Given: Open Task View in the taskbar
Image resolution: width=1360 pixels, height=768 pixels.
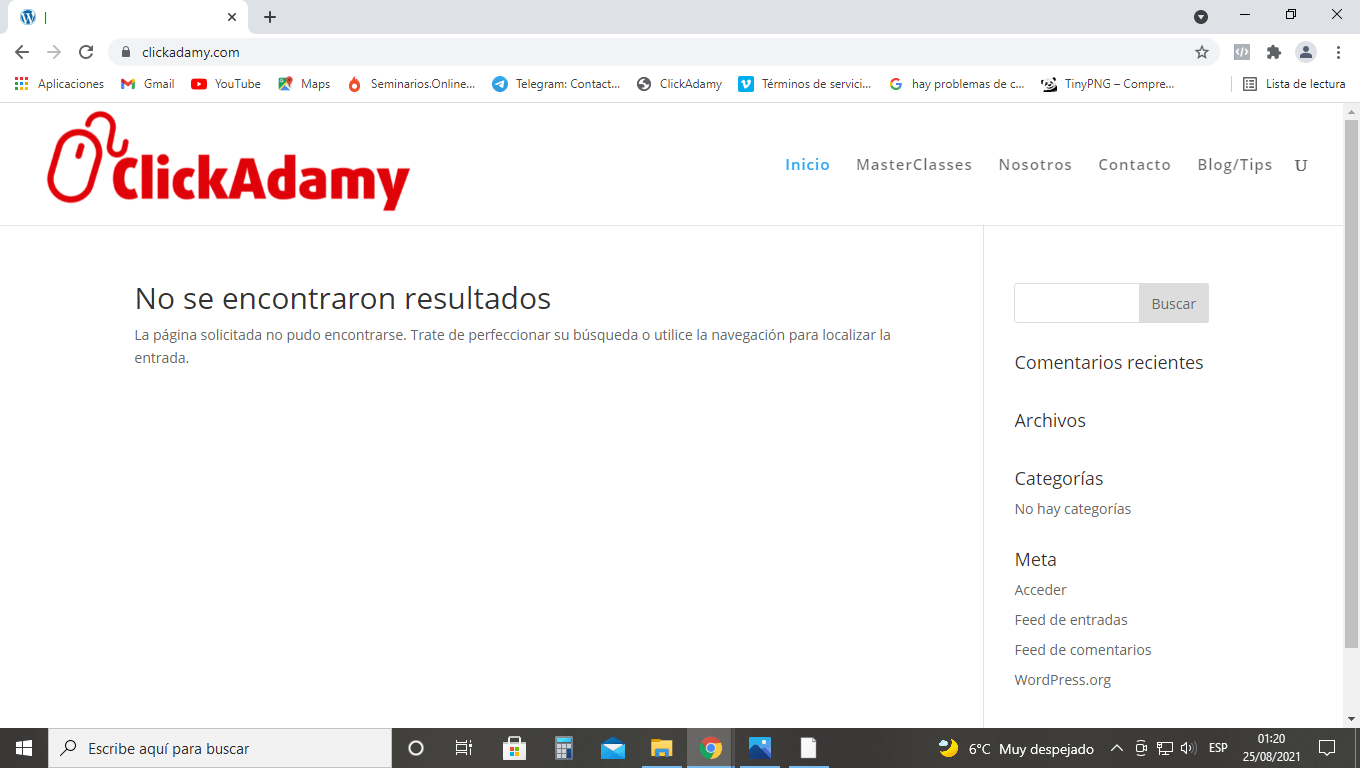Looking at the screenshot, I should coord(464,748).
